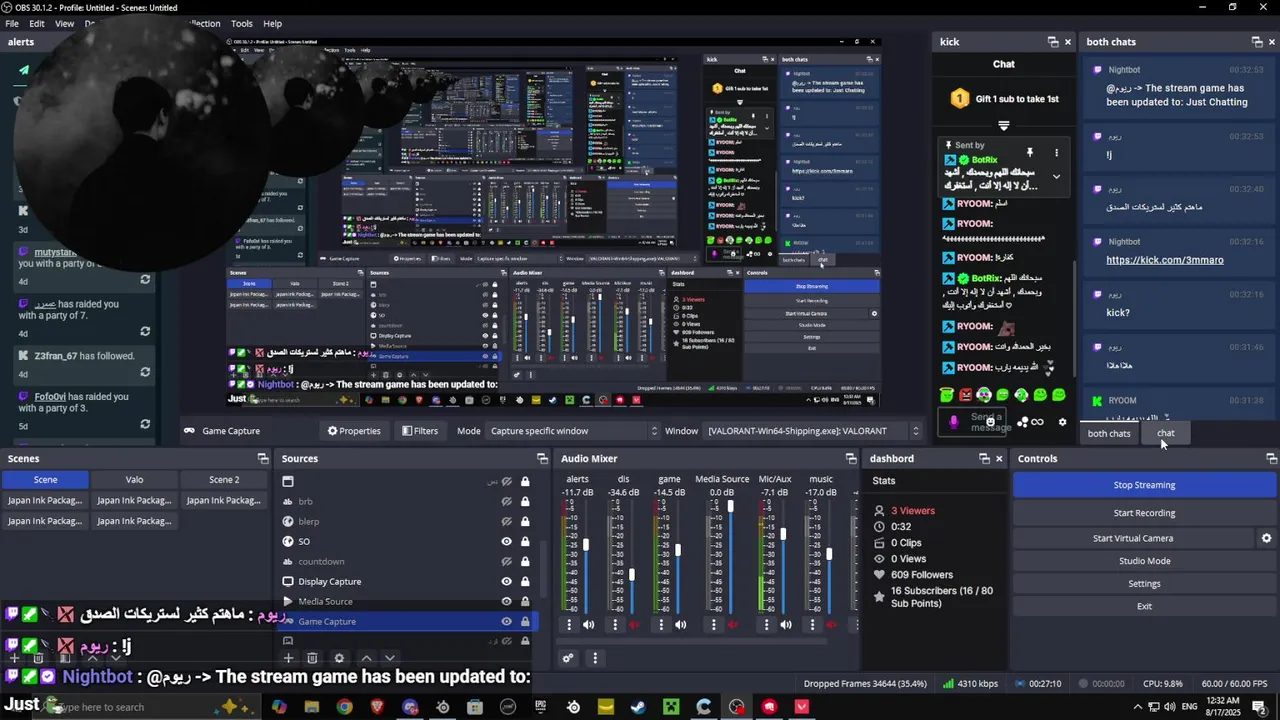Hide the Display Capture source
This screenshot has width=1280, height=720.
[506, 581]
